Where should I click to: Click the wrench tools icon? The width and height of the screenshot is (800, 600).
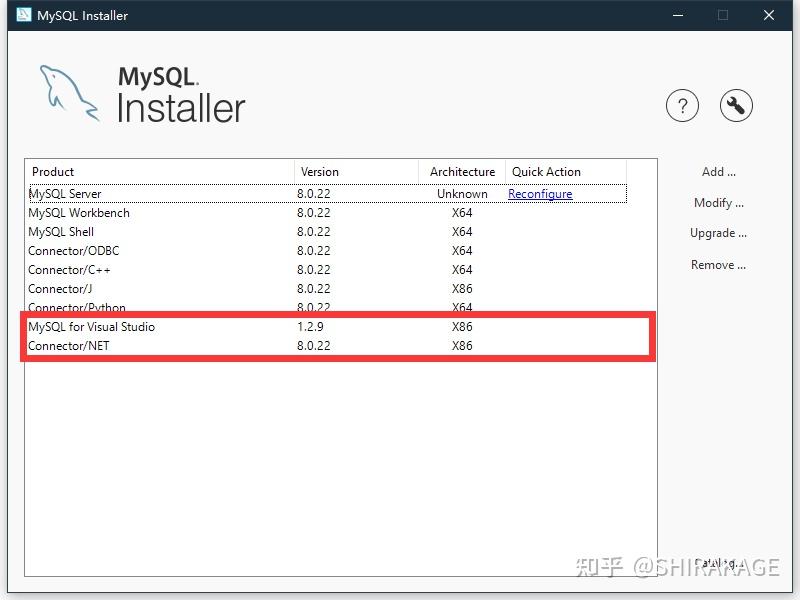click(736, 105)
